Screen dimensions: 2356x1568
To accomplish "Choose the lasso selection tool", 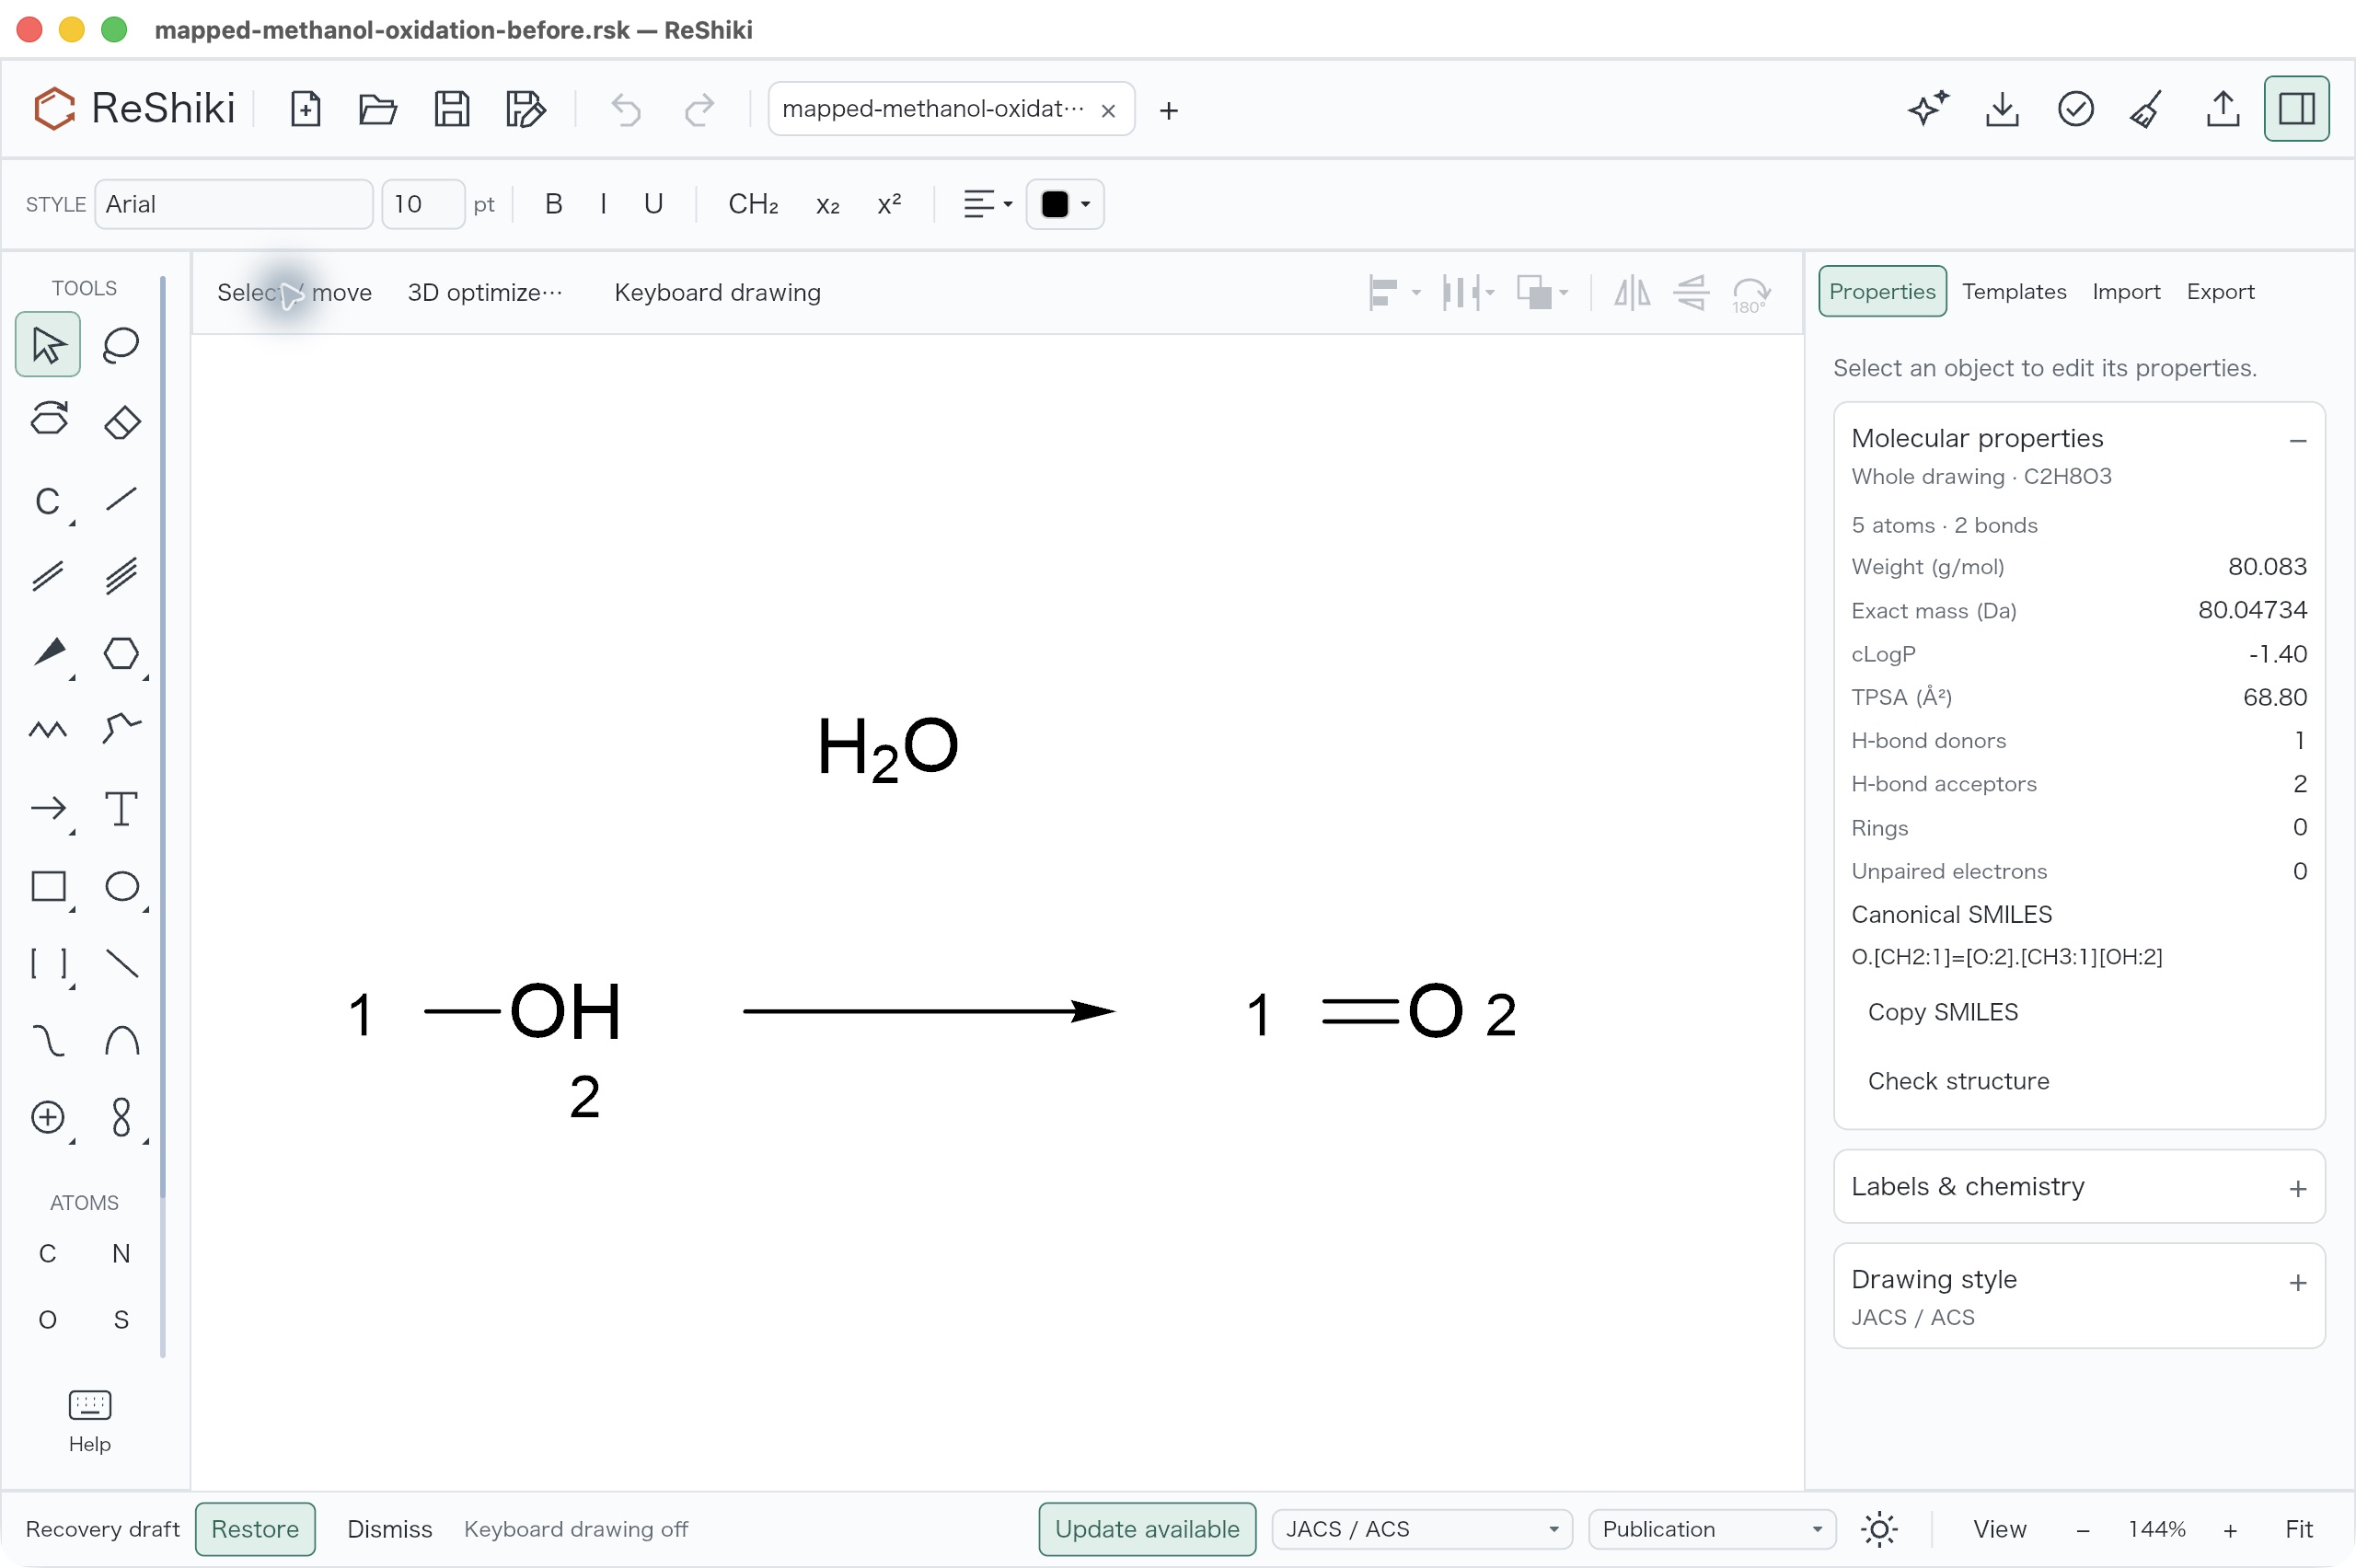I will click(x=121, y=345).
